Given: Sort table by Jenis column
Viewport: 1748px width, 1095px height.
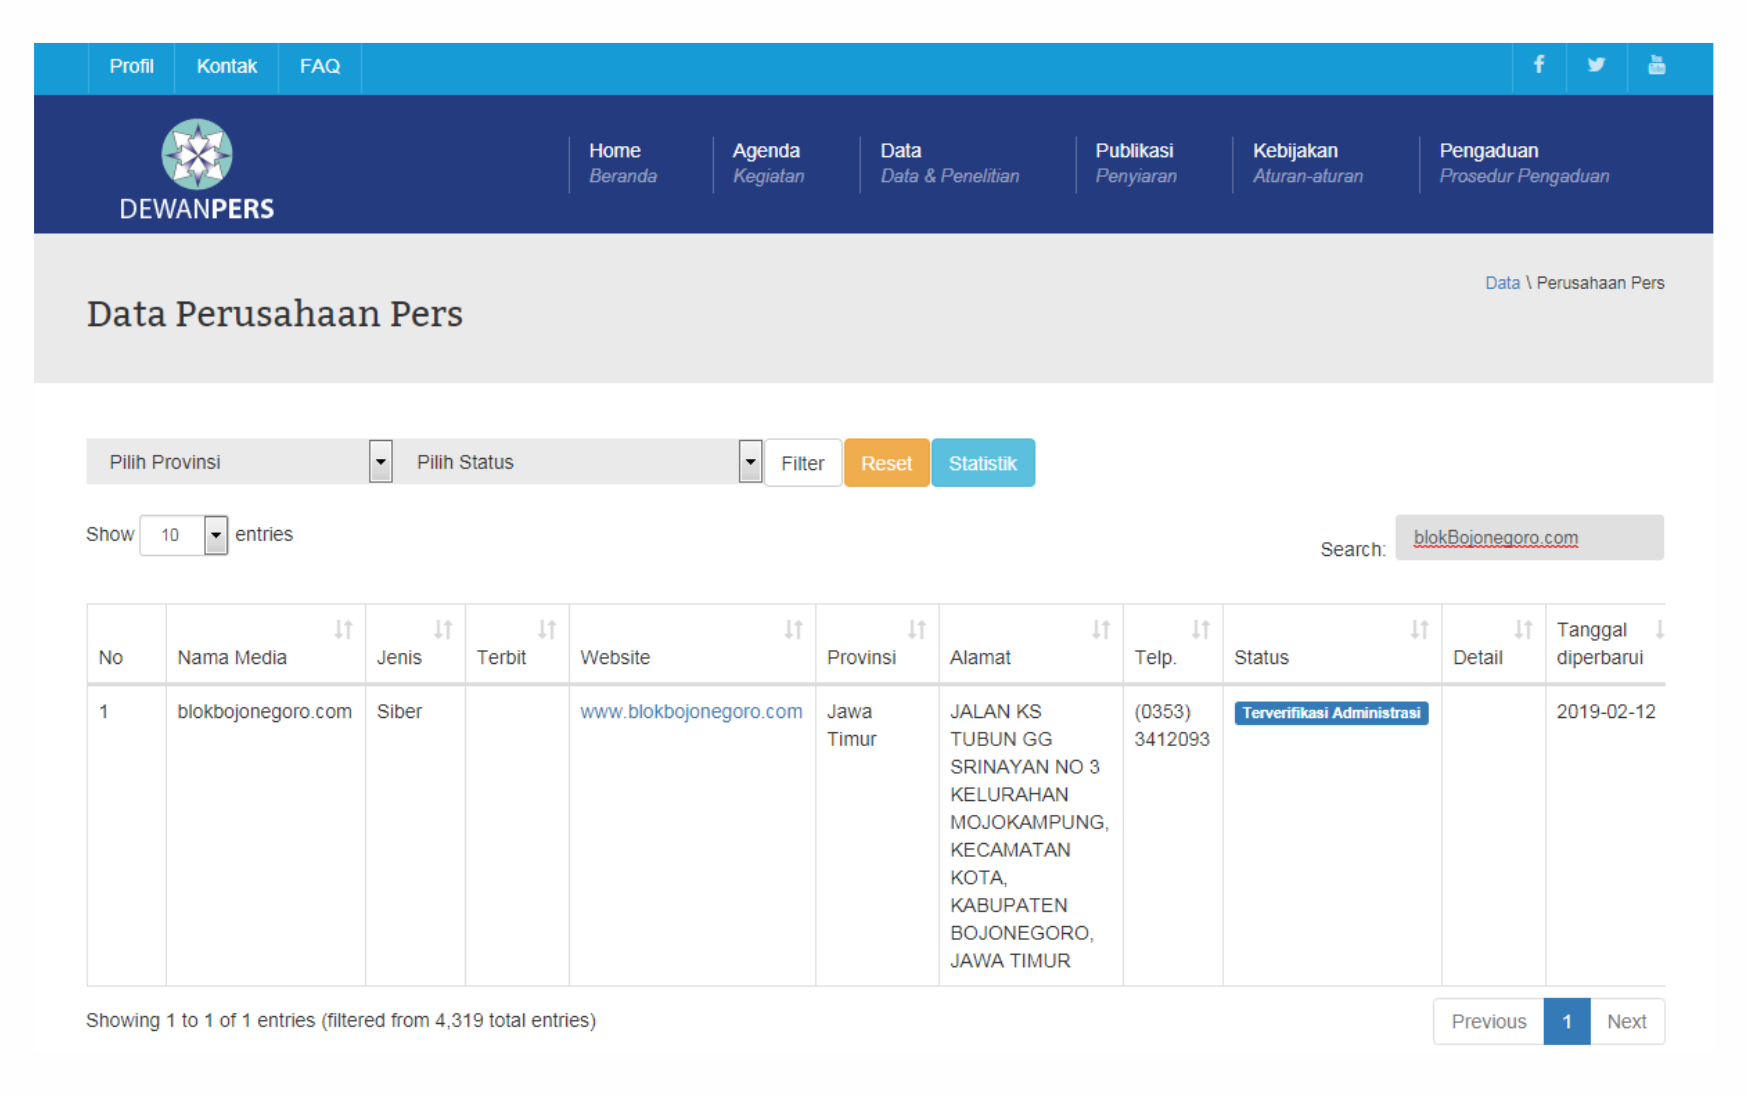Looking at the screenshot, I should 415,644.
